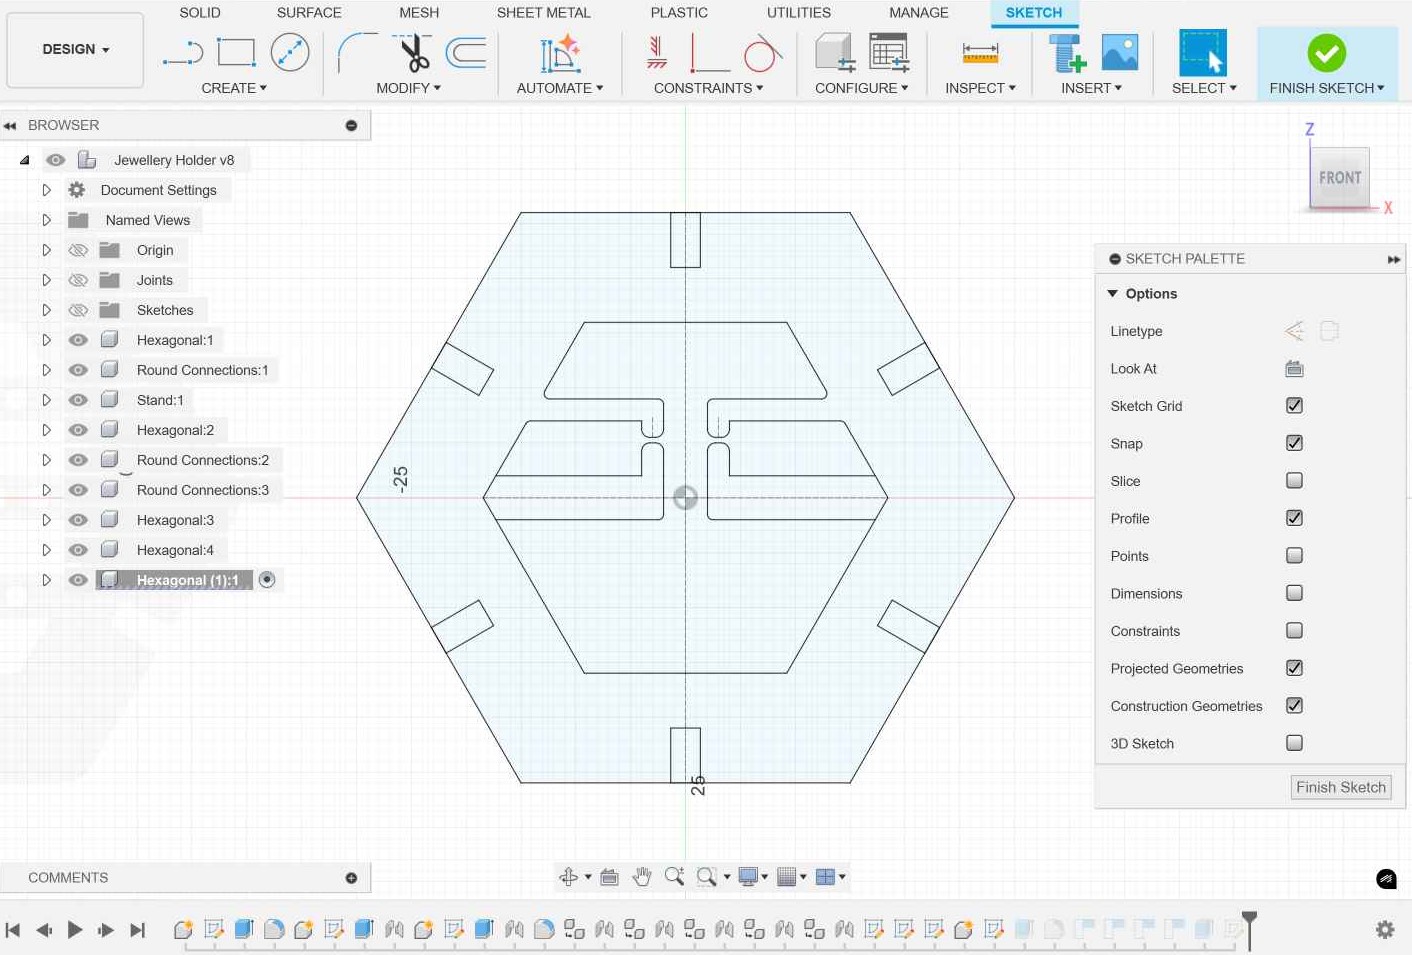Click the FRONT face of view cube
The image size is (1412, 955).
pyautogui.click(x=1340, y=178)
